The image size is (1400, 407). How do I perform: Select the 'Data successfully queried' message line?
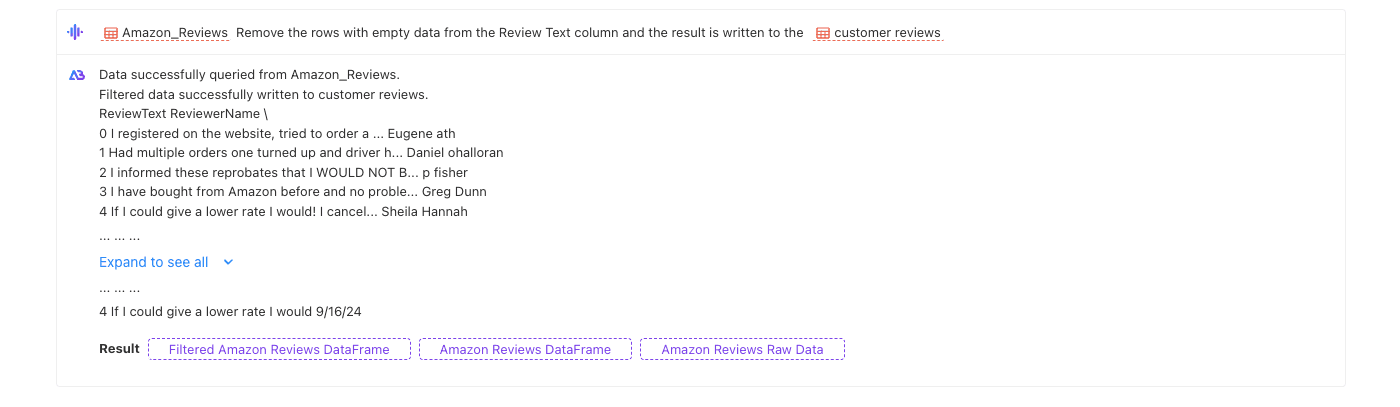[249, 75]
